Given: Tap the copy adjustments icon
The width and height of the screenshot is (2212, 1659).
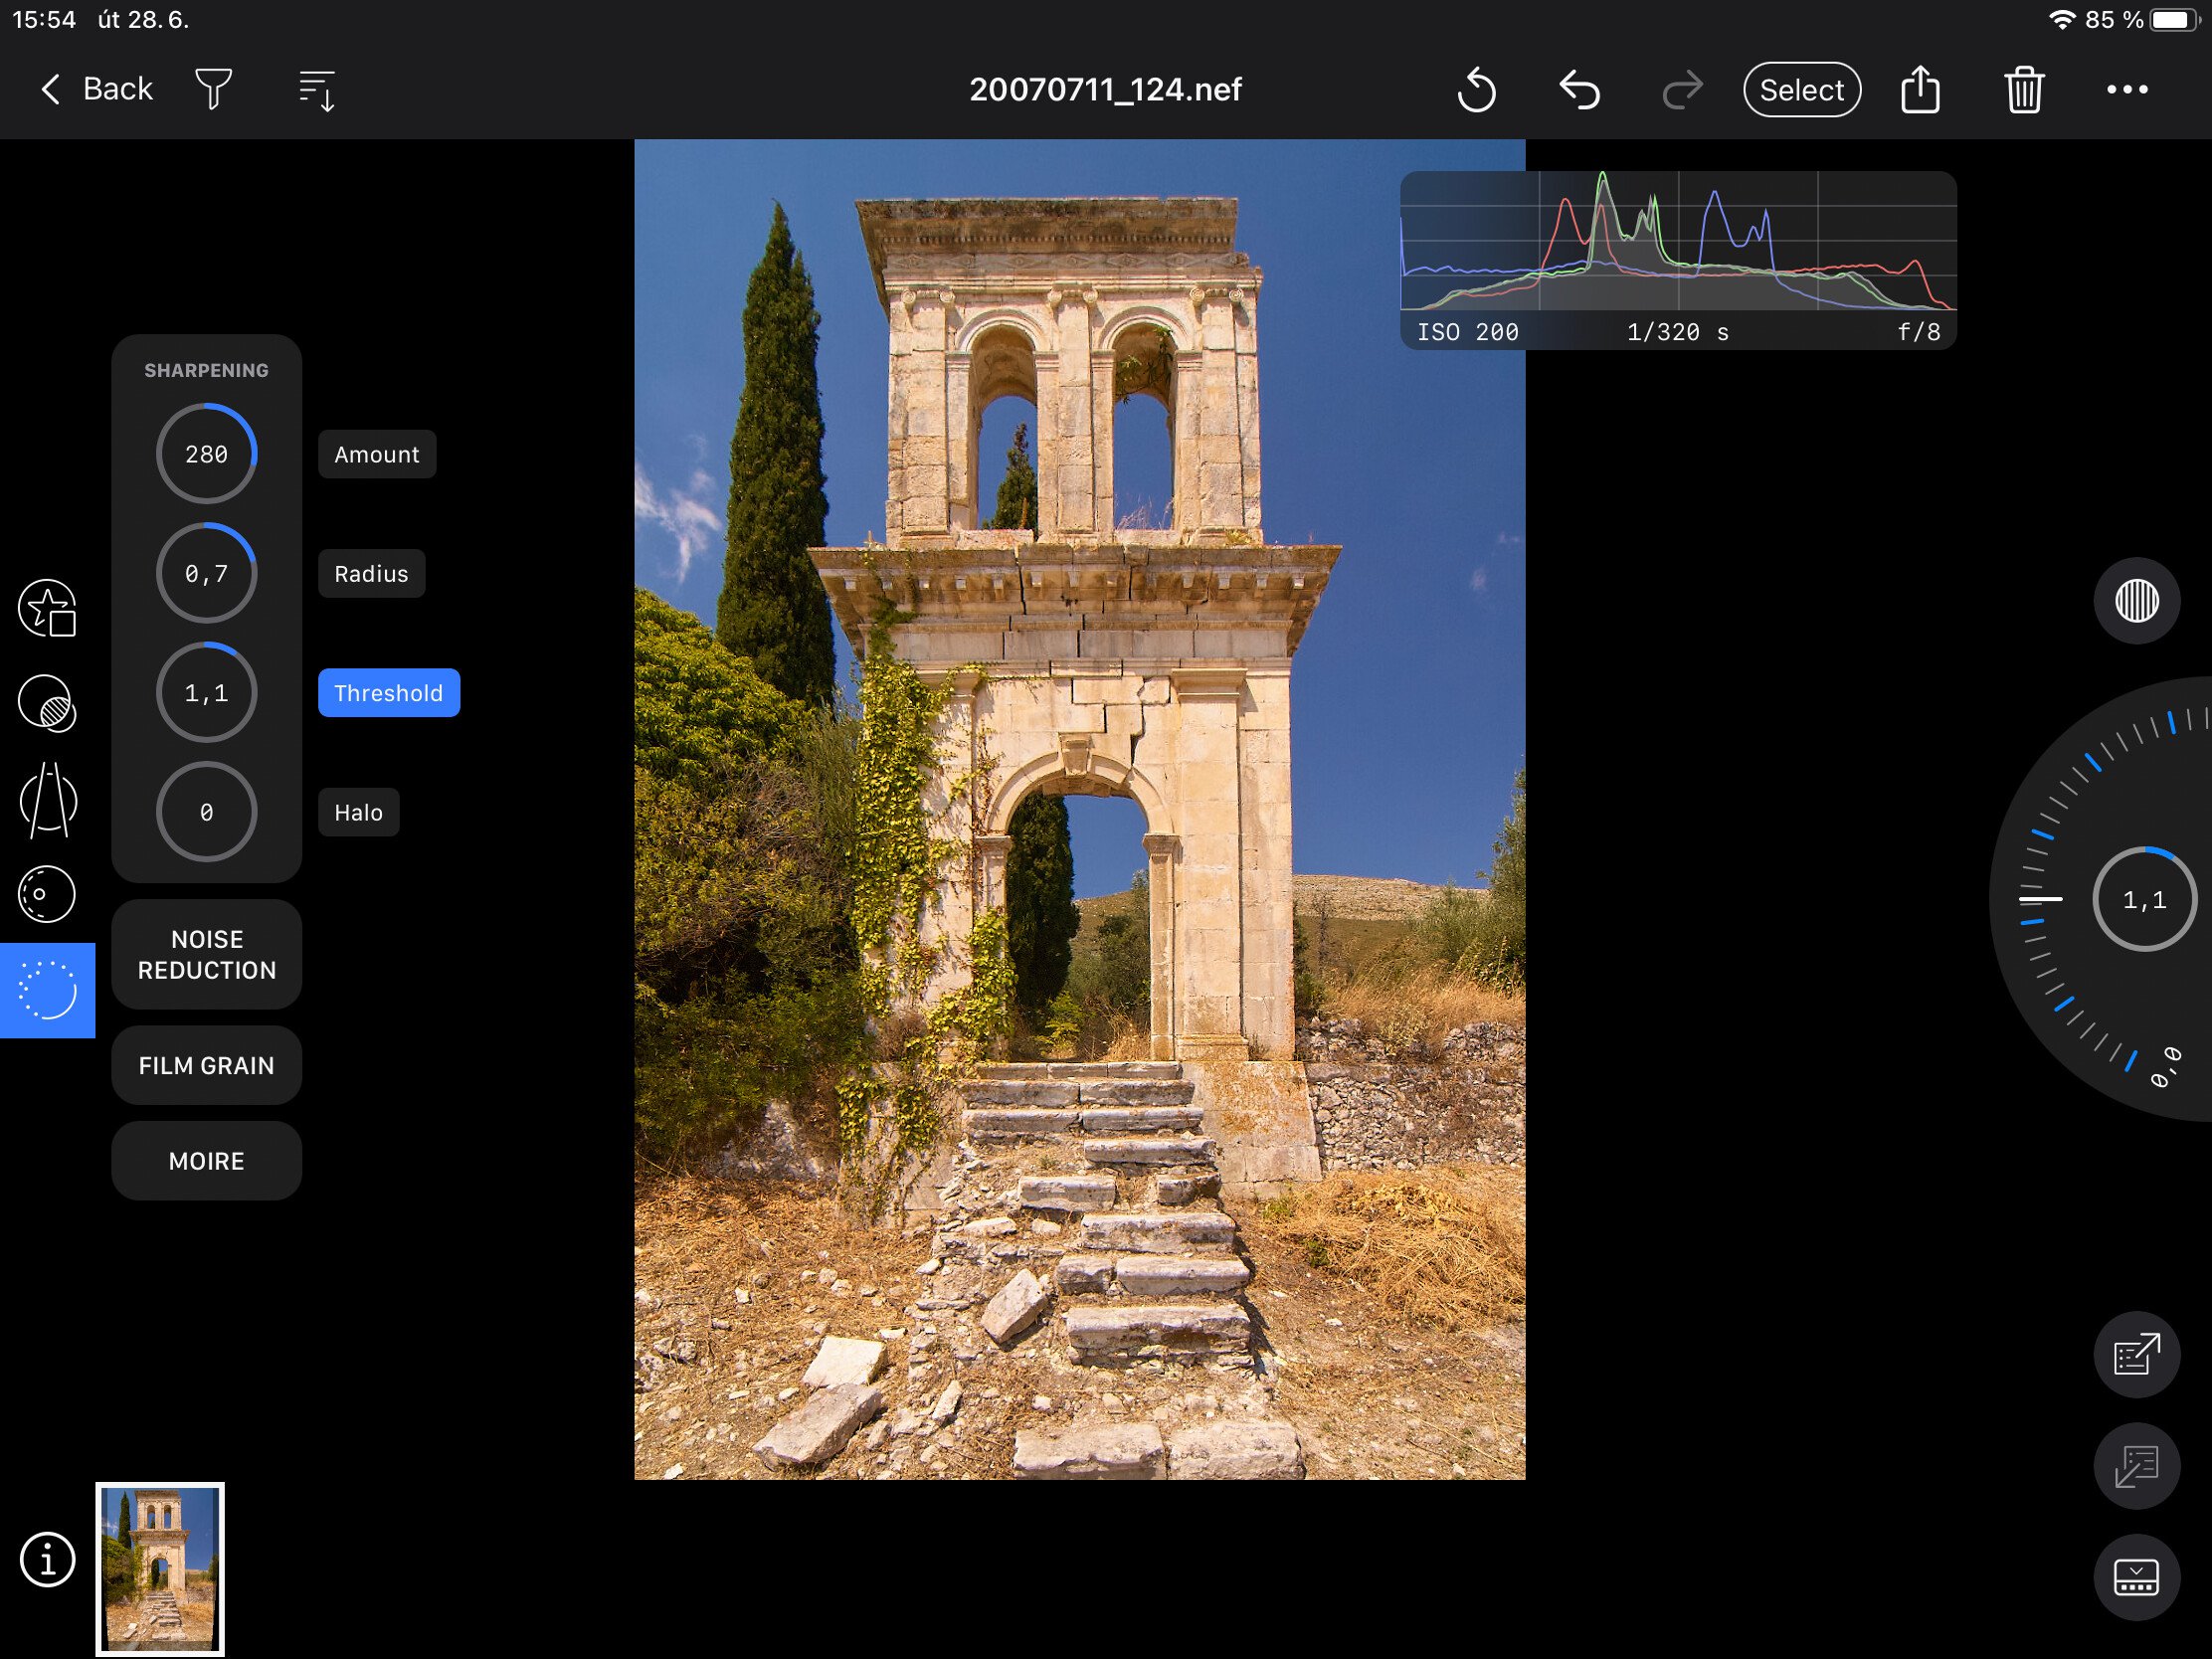Looking at the screenshot, I should [x=2137, y=1354].
